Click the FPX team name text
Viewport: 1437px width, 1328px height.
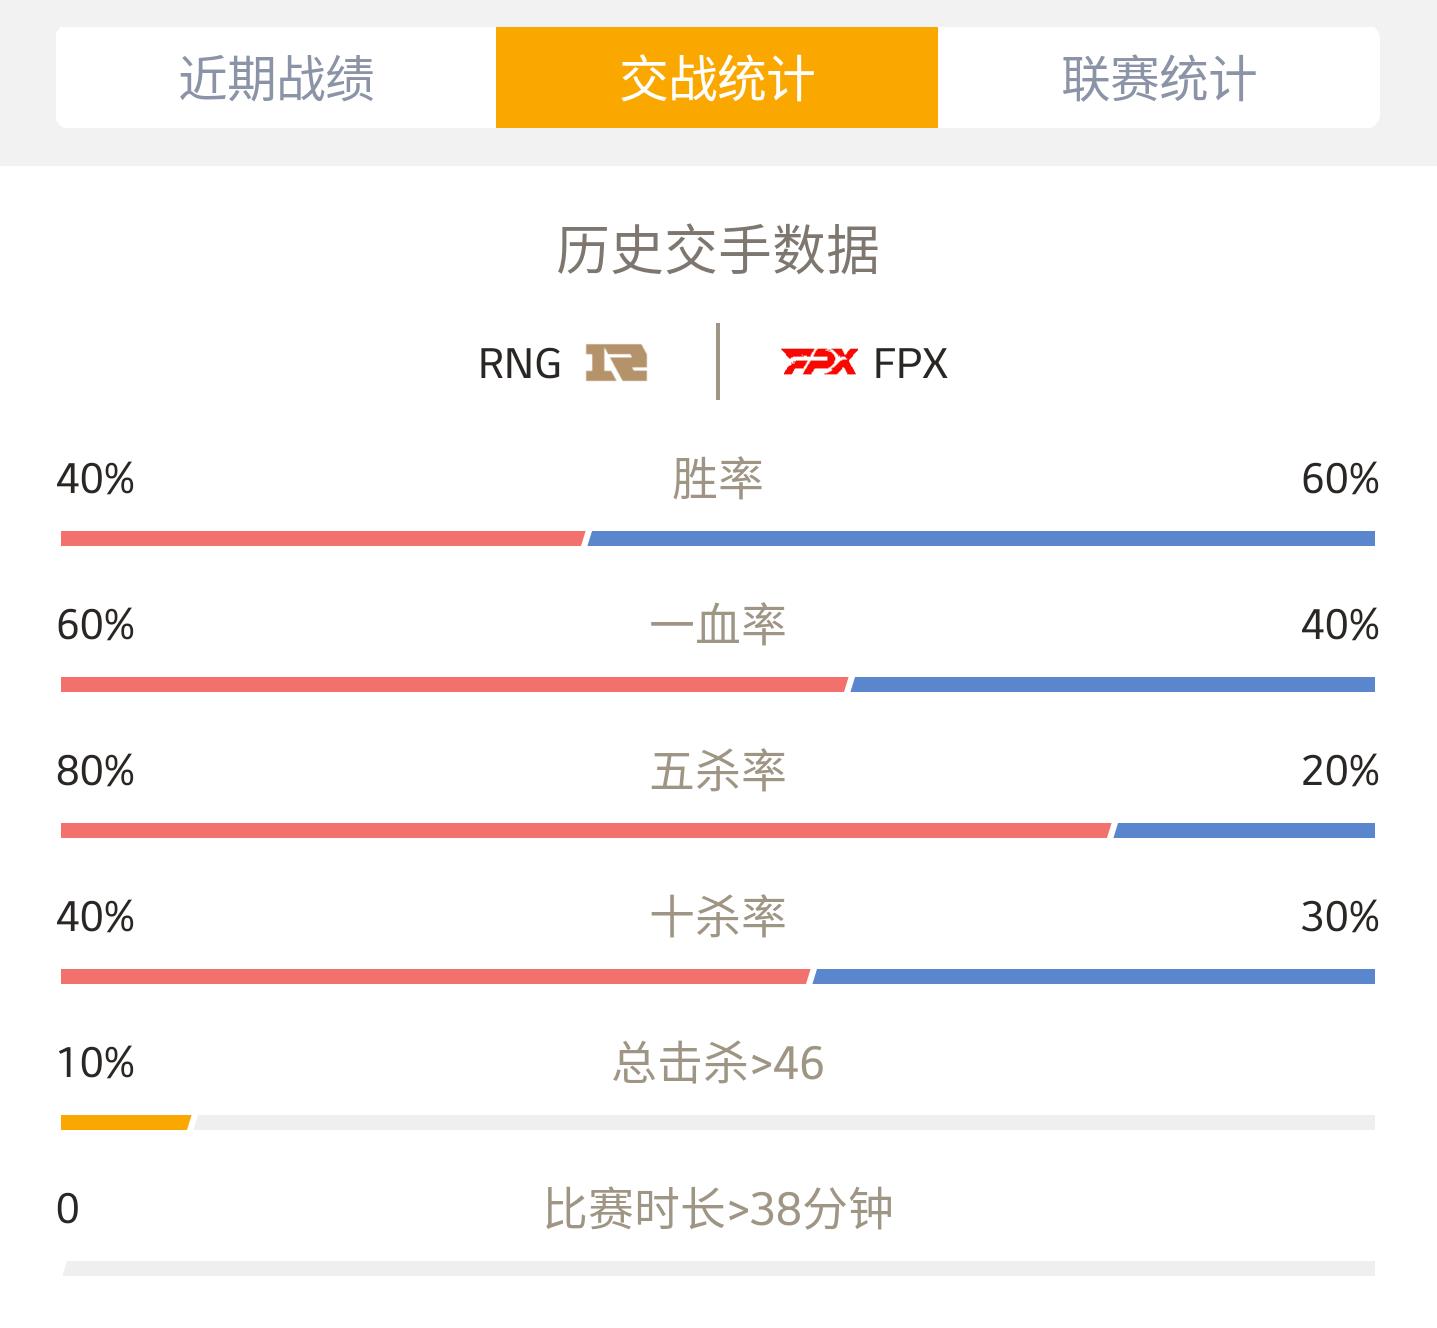point(910,364)
